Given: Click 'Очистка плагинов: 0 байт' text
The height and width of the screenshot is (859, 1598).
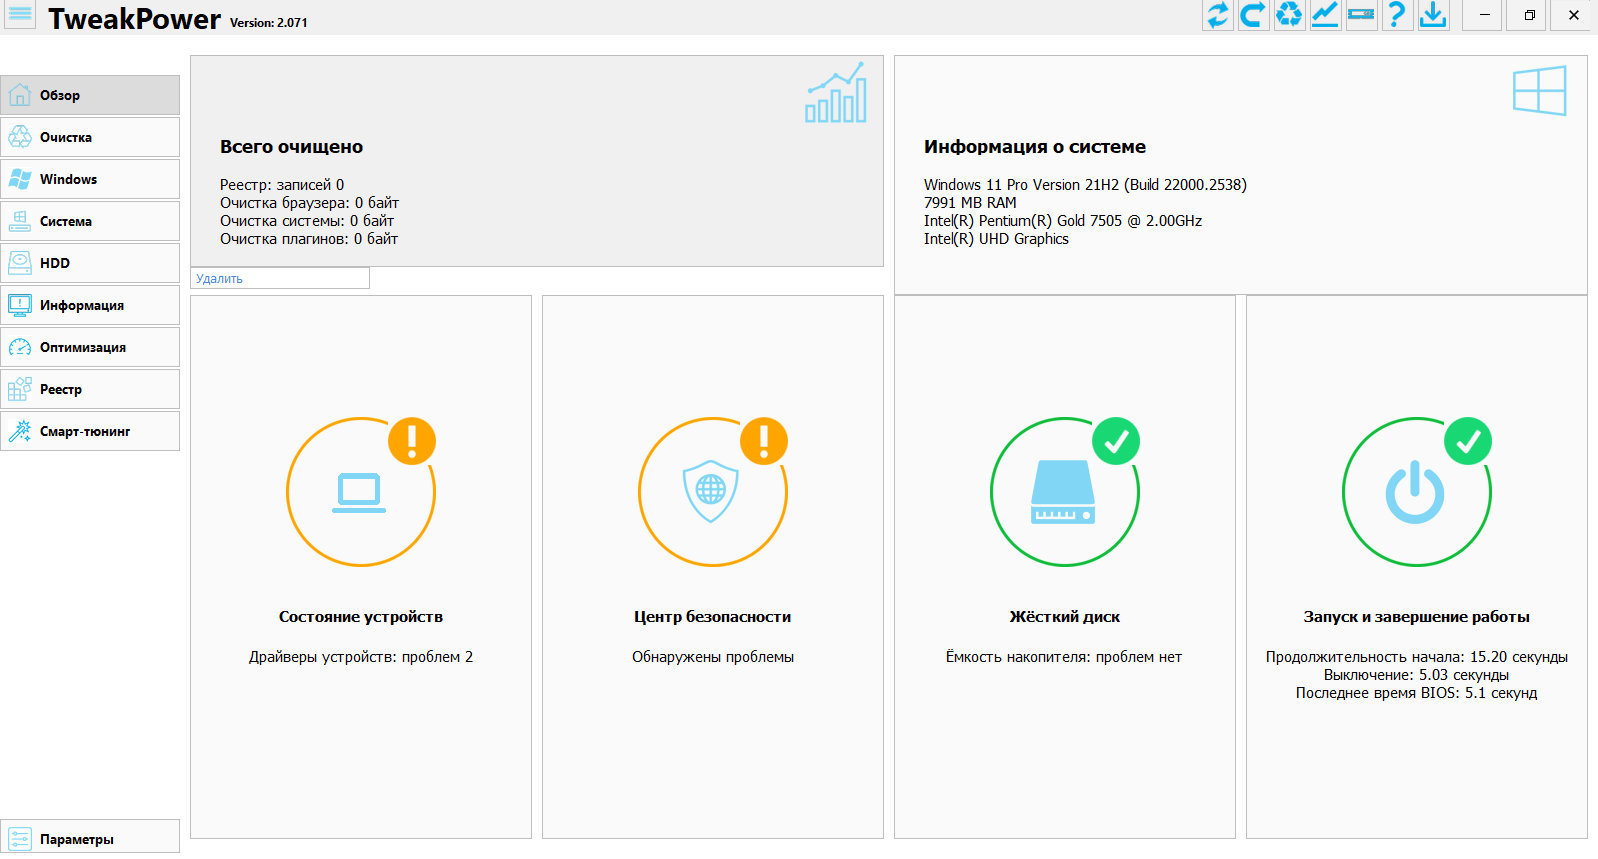Looking at the screenshot, I should [309, 239].
